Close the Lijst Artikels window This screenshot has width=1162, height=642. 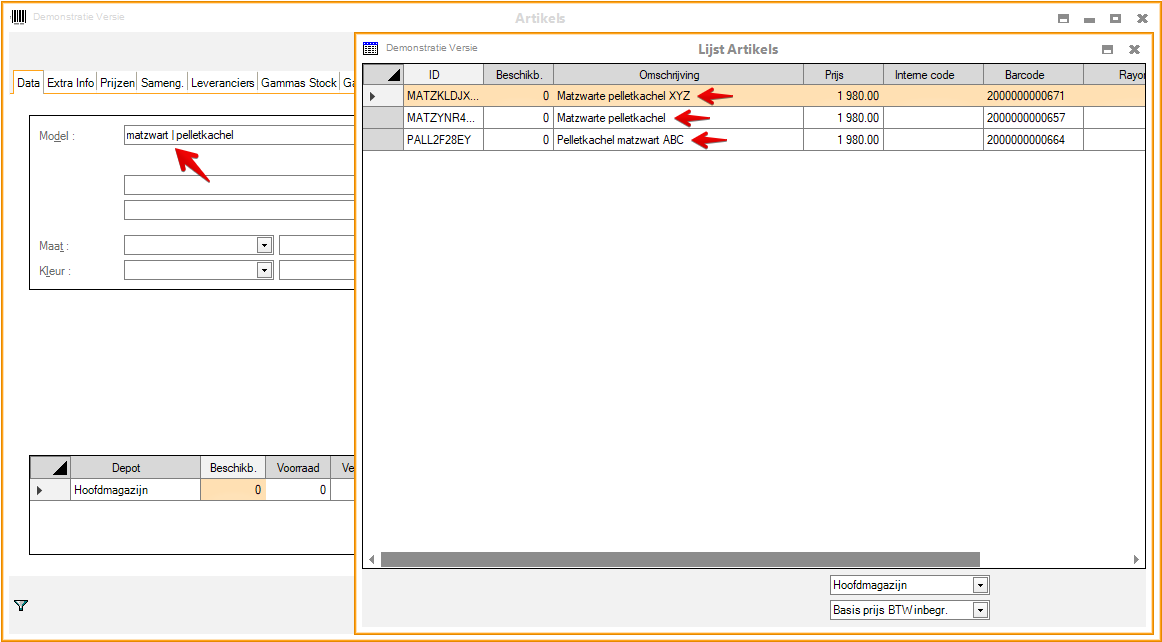[1134, 49]
